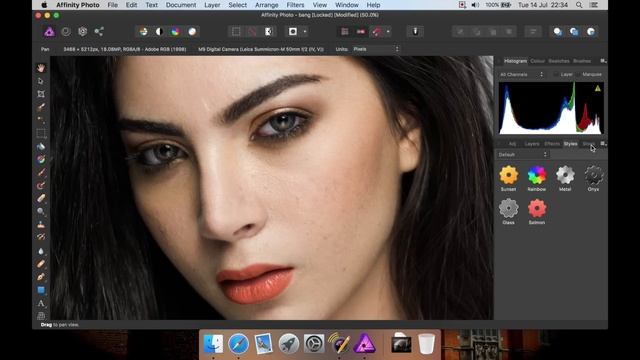
Task: Switch to the Colour tab
Action: (537, 61)
